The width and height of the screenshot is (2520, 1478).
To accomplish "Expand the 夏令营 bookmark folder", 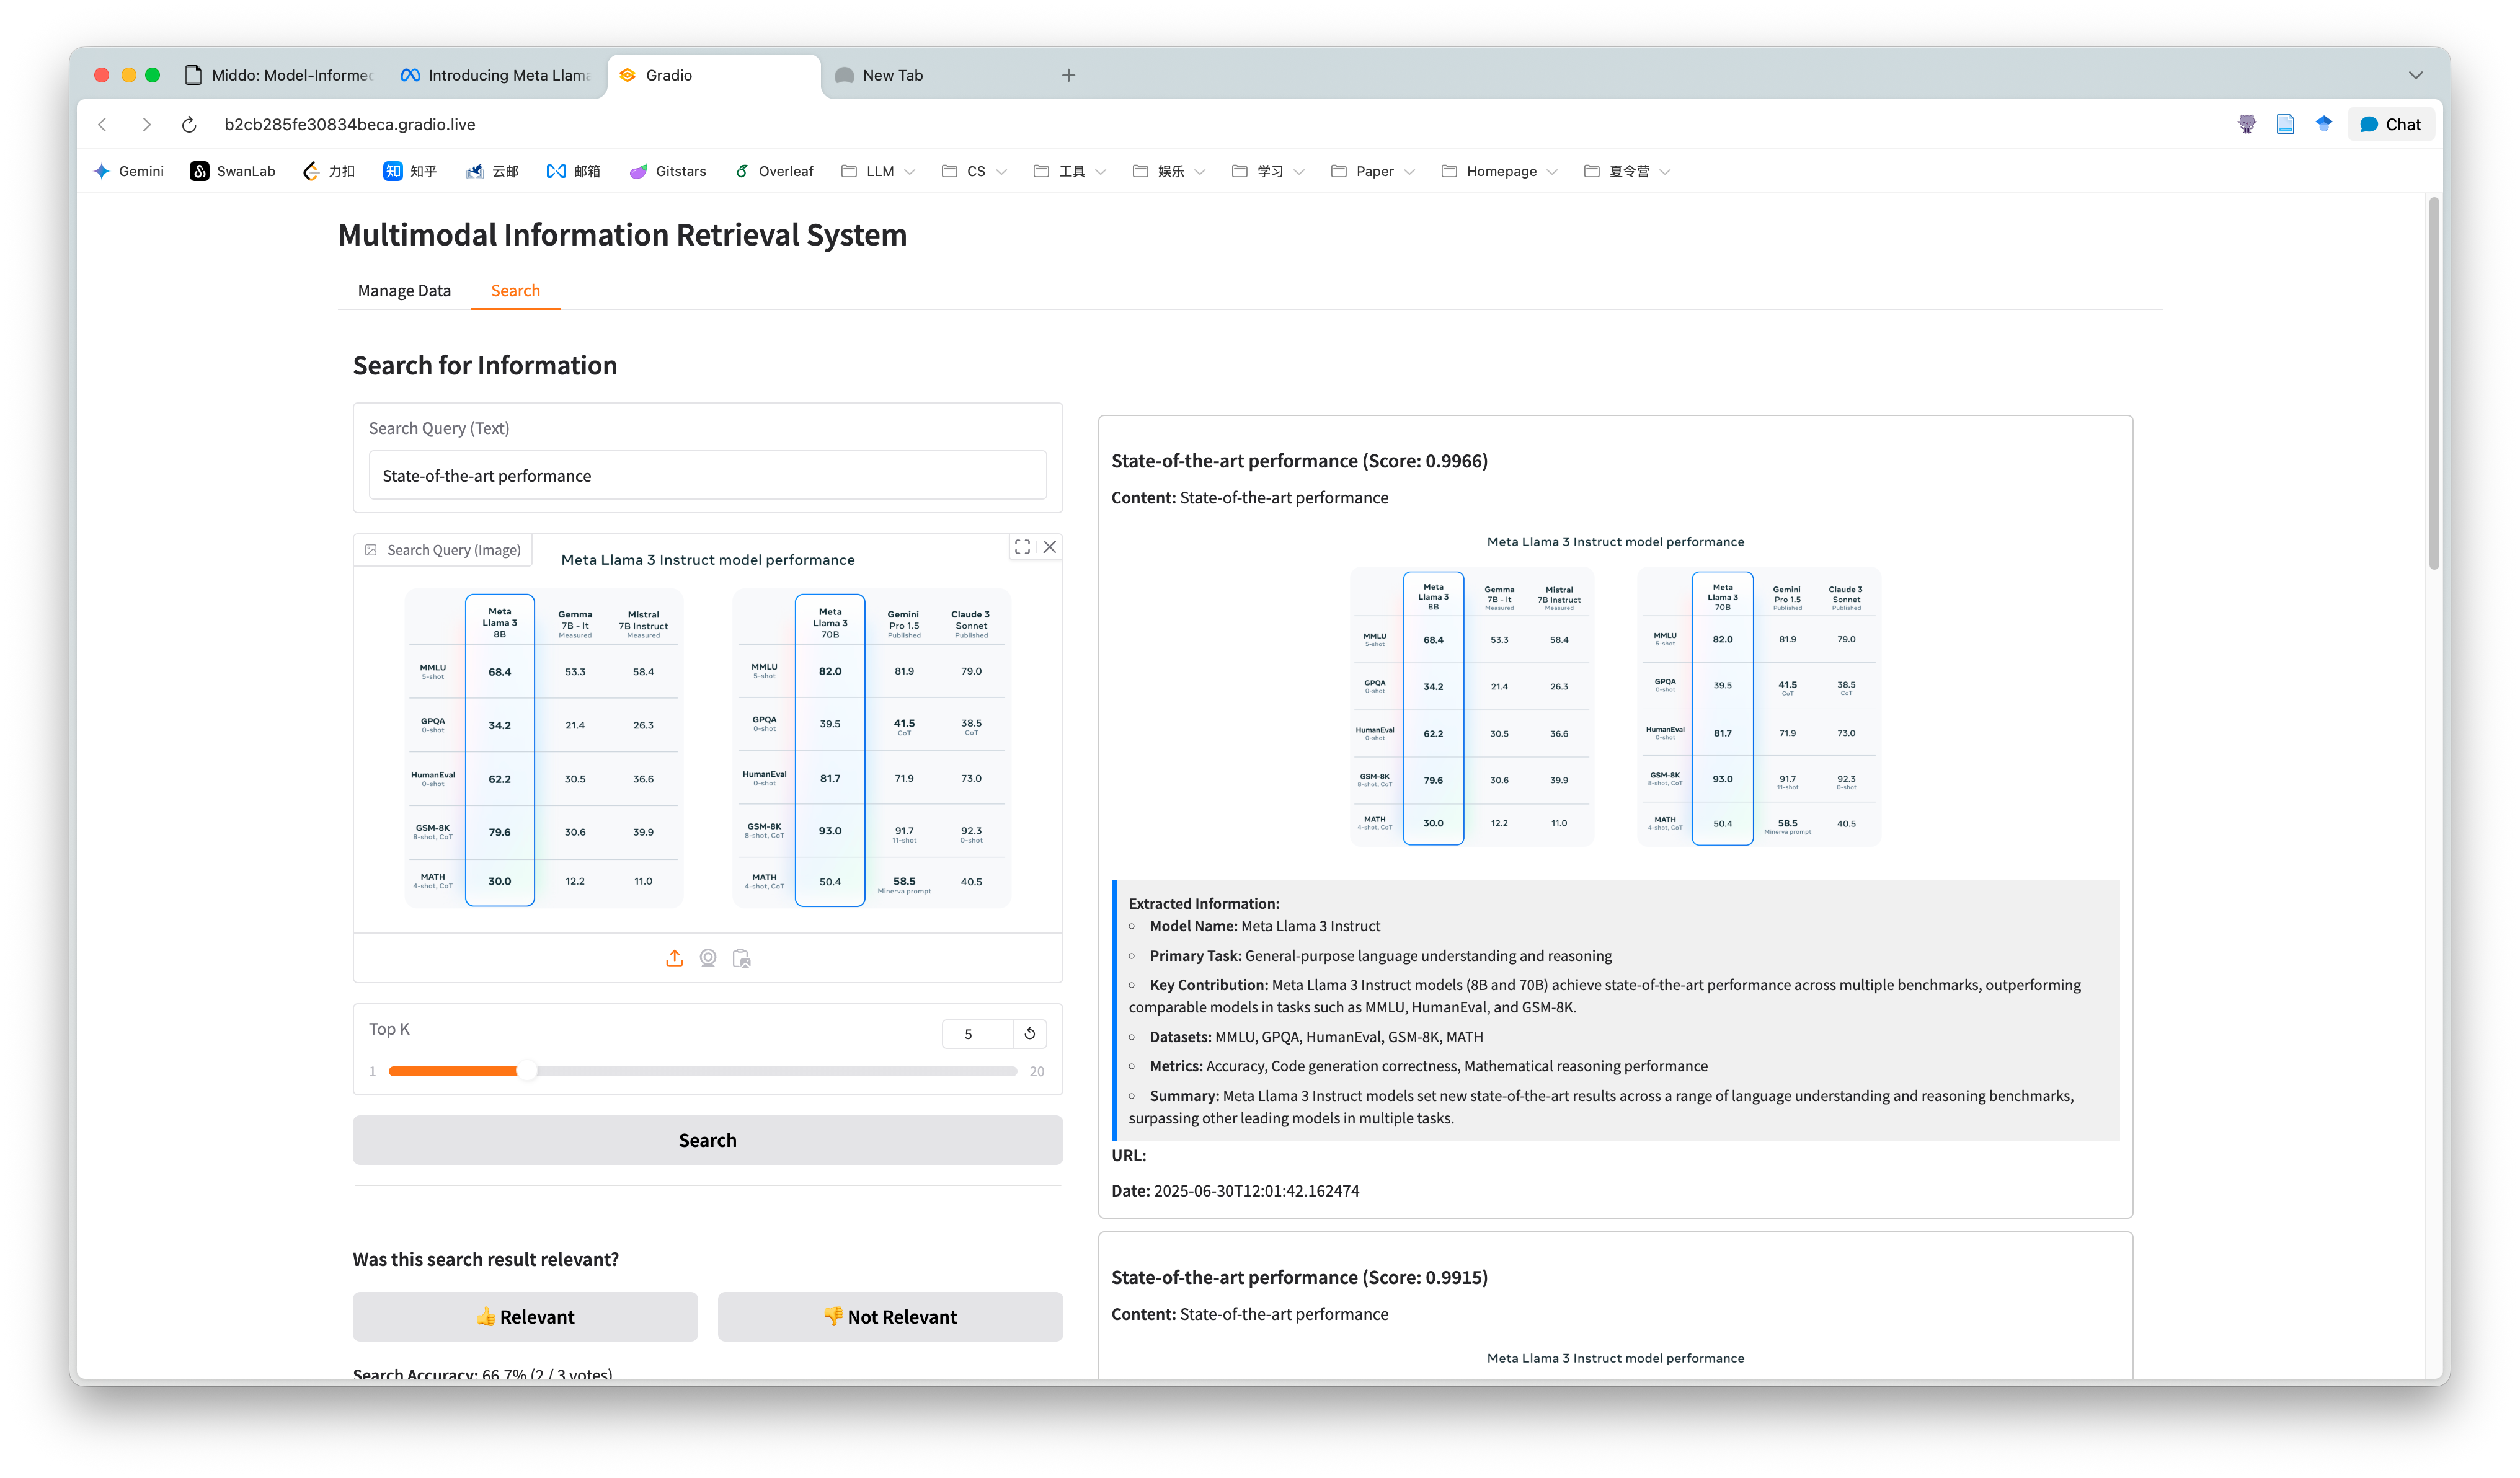I will click(1627, 171).
